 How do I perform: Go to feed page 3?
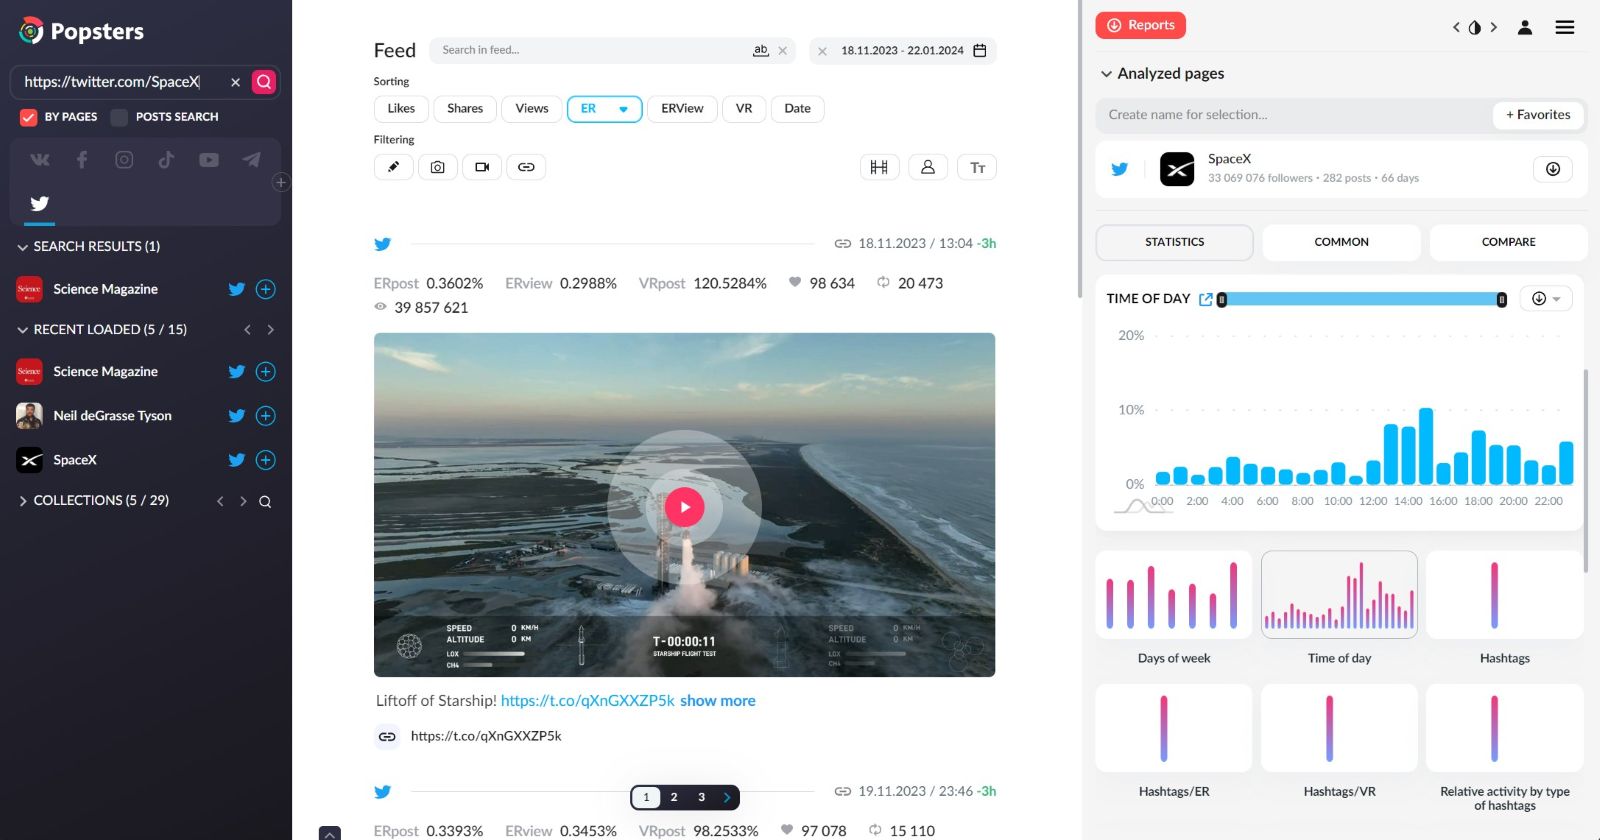click(x=702, y=797)
